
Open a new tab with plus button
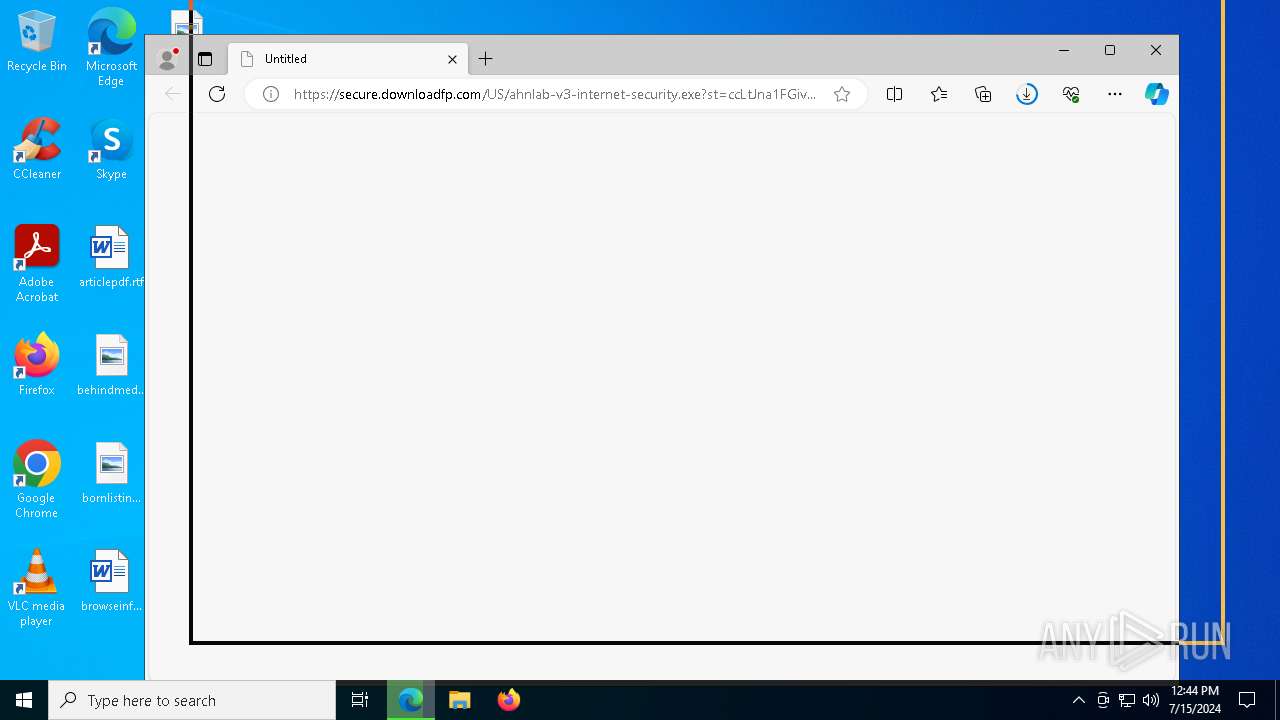tap(485, 59)
